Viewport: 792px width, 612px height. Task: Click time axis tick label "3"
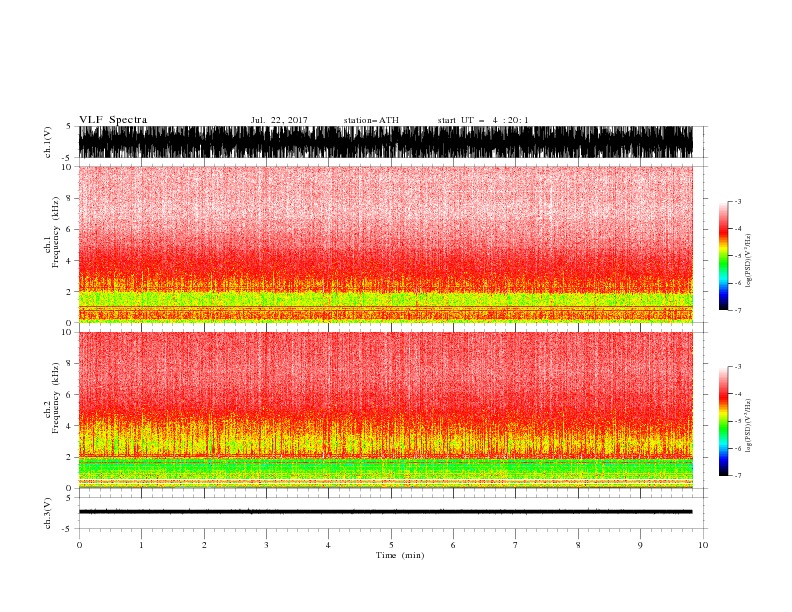[x=266, y=545]
